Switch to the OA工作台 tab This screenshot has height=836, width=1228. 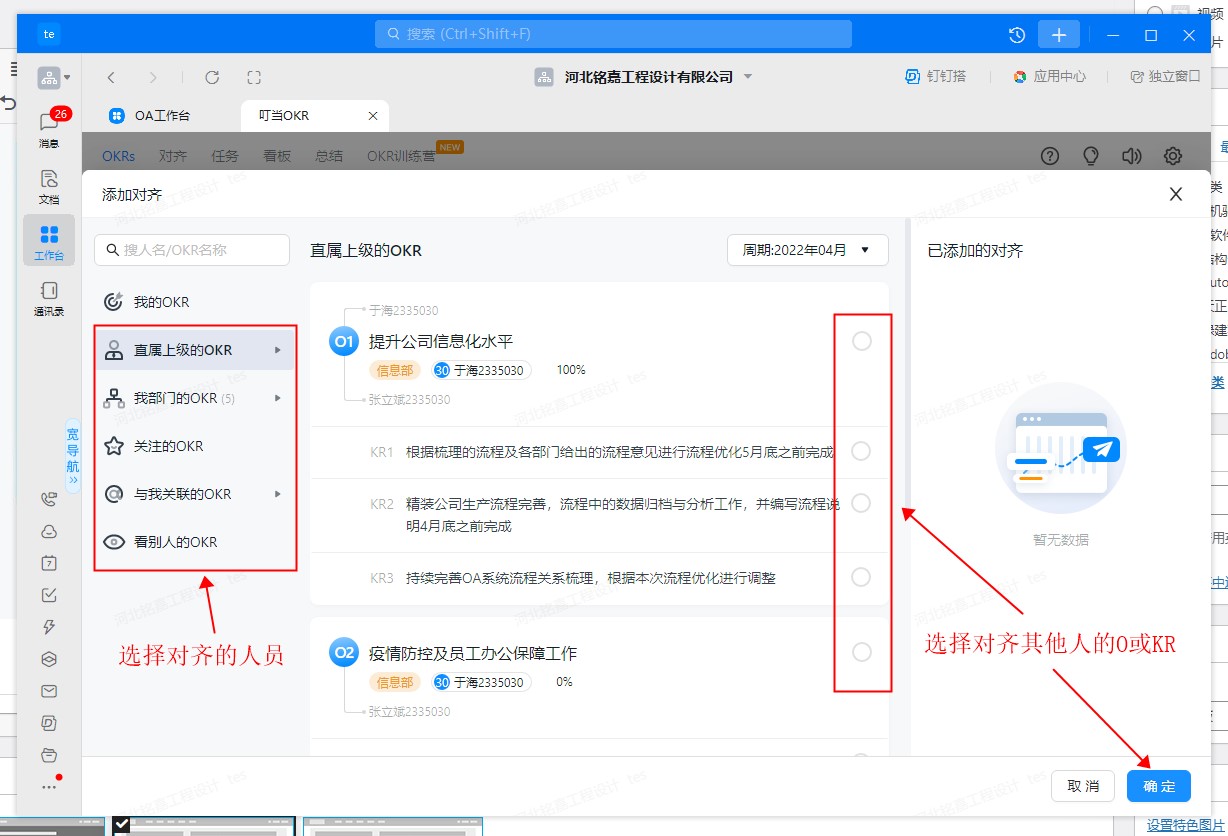click(160, 116)
